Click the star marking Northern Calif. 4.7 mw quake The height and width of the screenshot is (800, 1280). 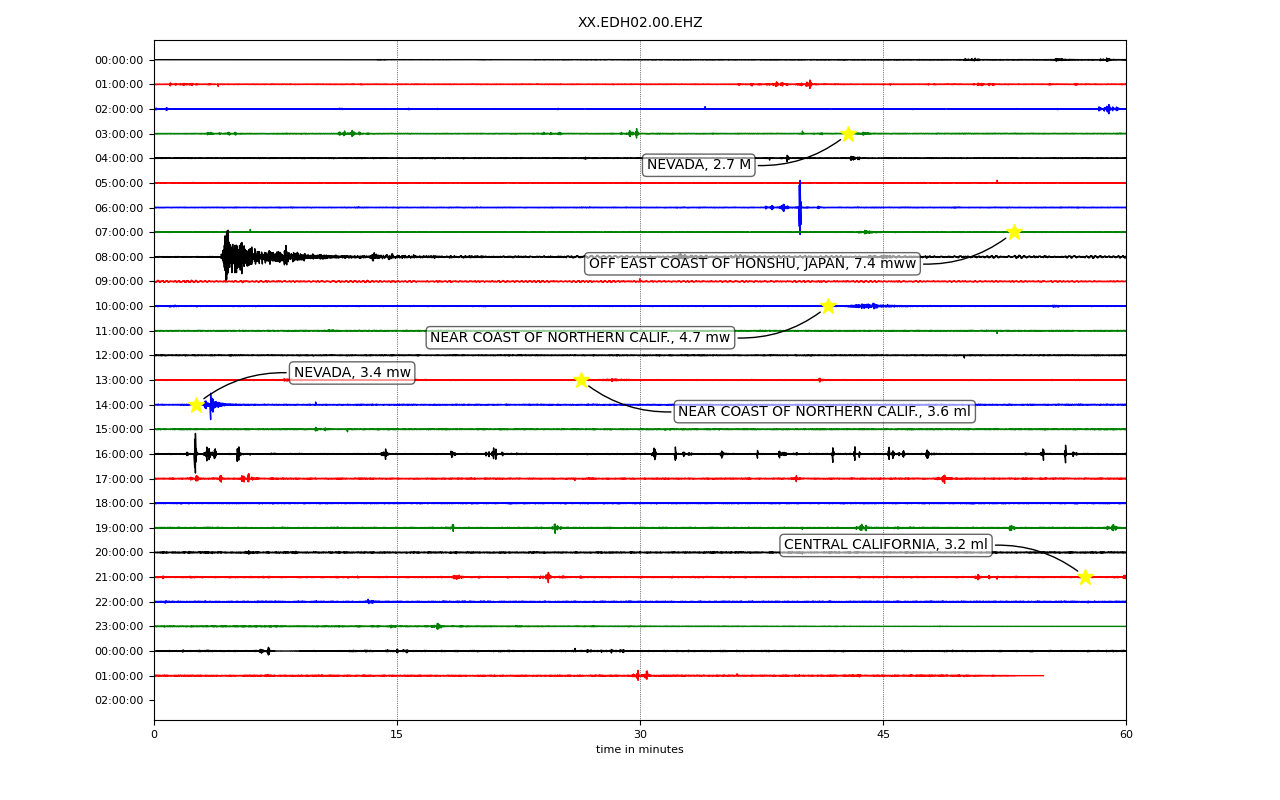pyautogui.click(x=828, y=306)
